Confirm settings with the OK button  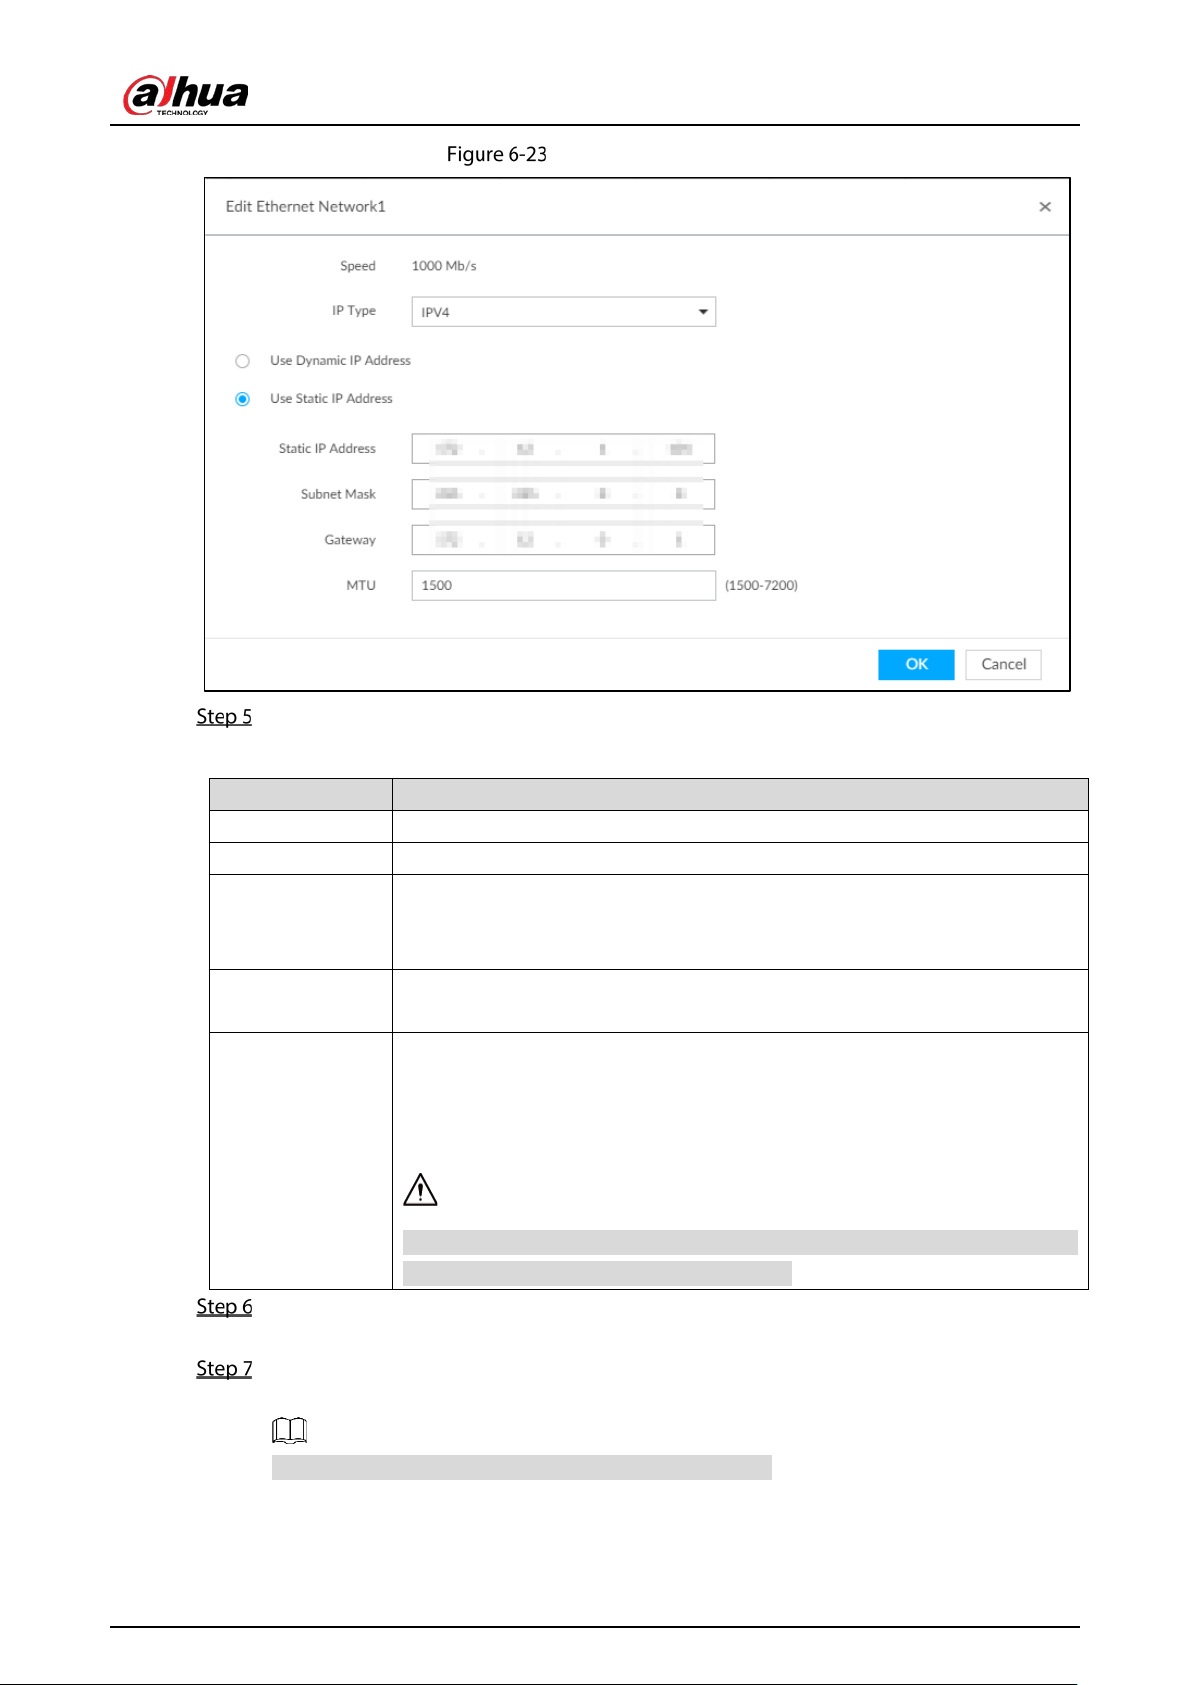click(916, 665)
